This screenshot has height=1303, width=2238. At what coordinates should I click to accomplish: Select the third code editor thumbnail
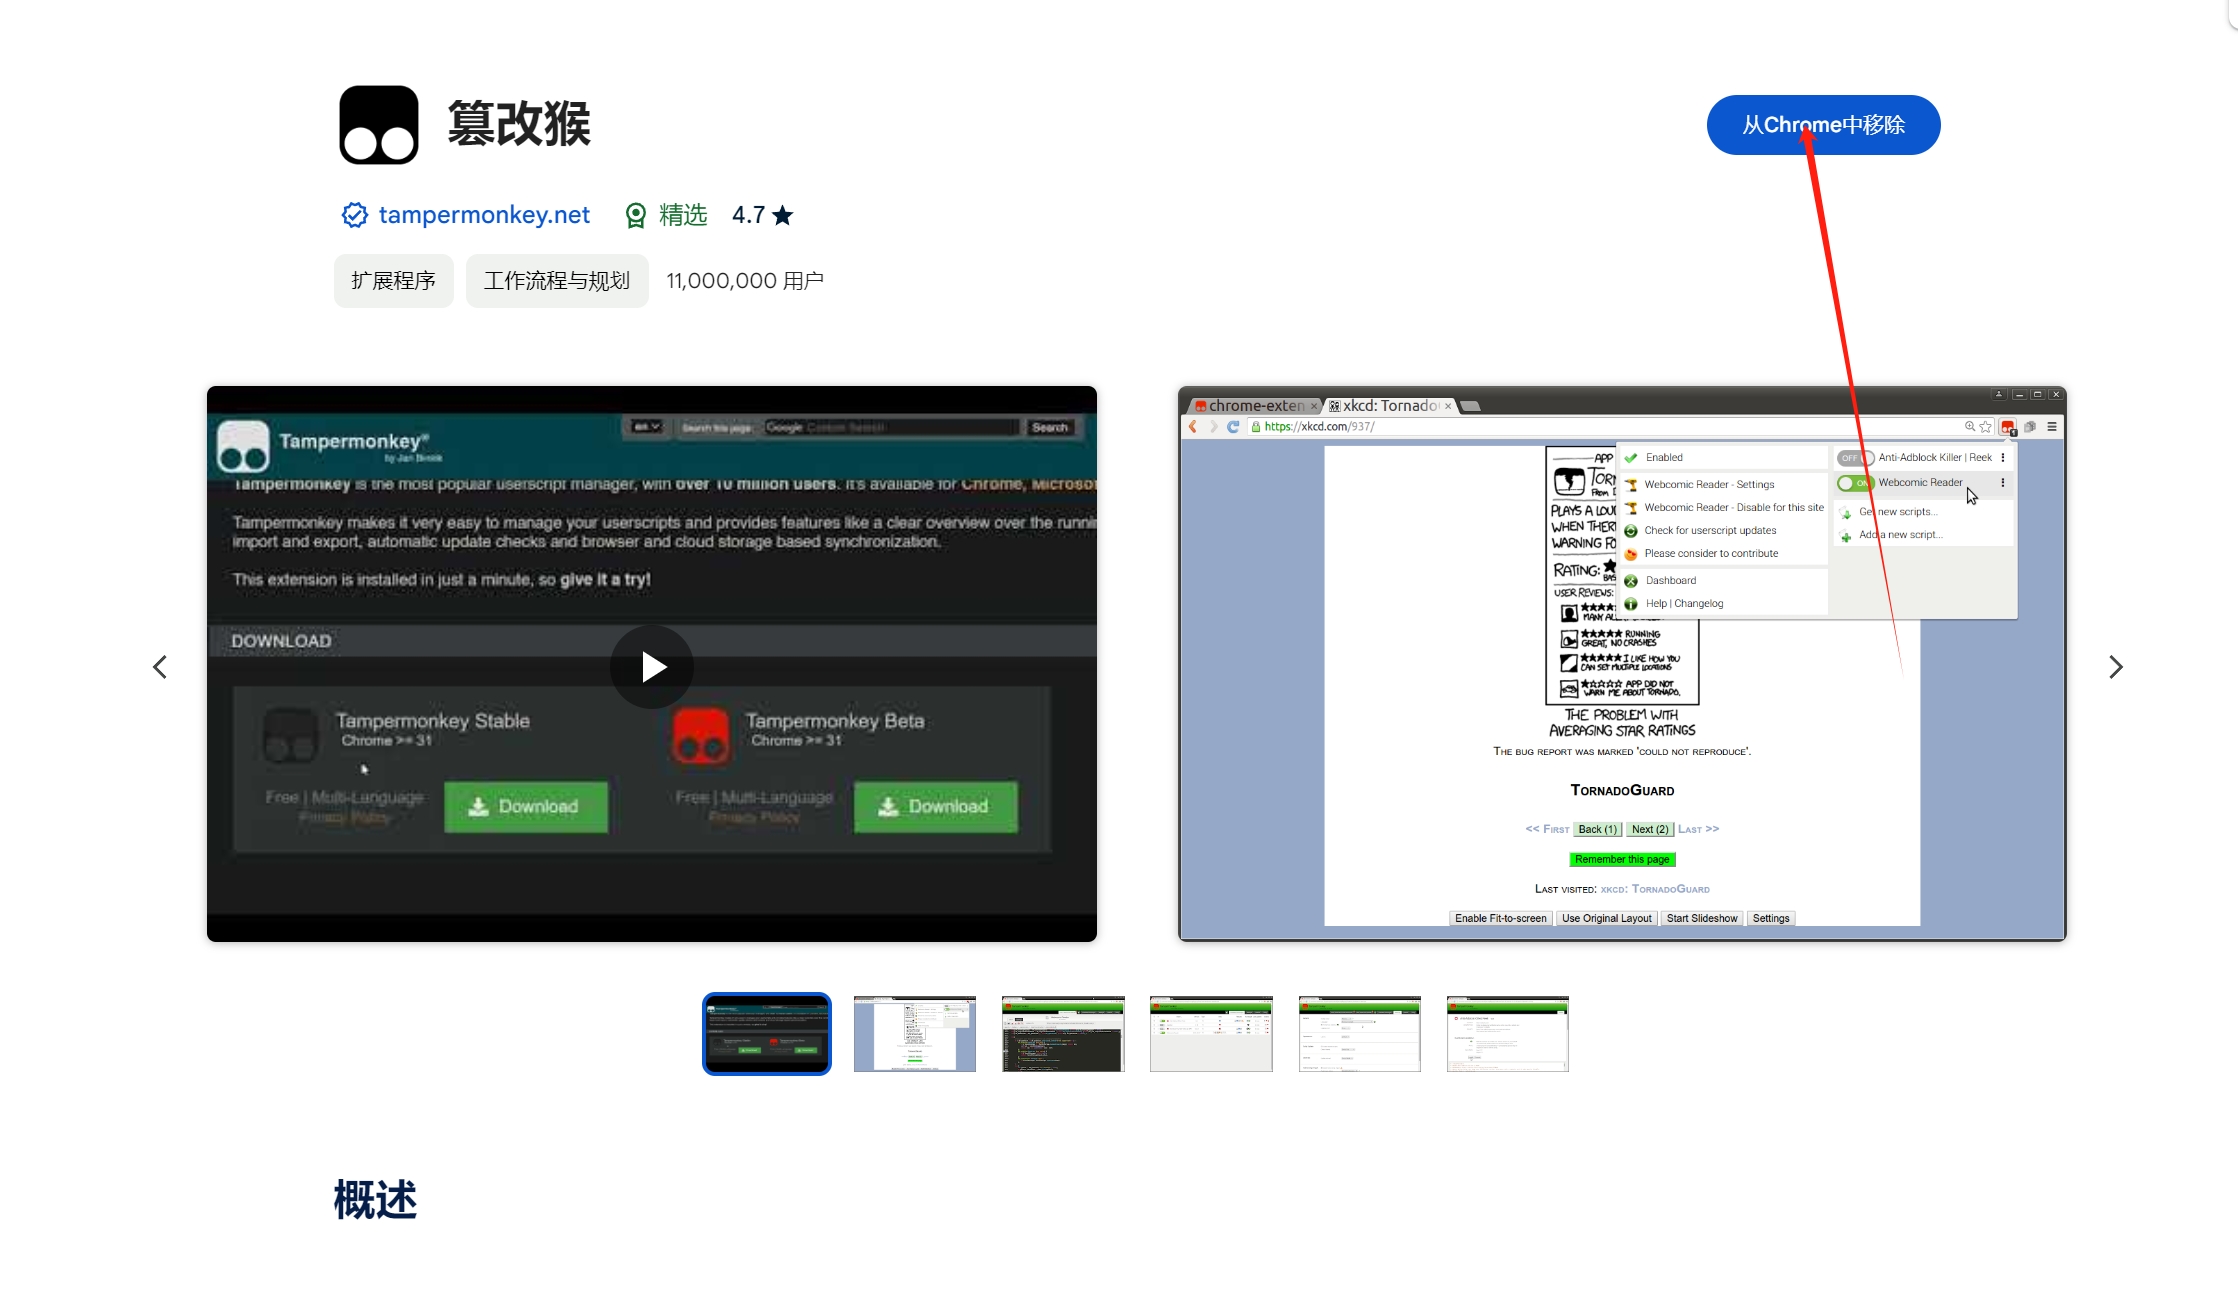click(1063, 1034)
